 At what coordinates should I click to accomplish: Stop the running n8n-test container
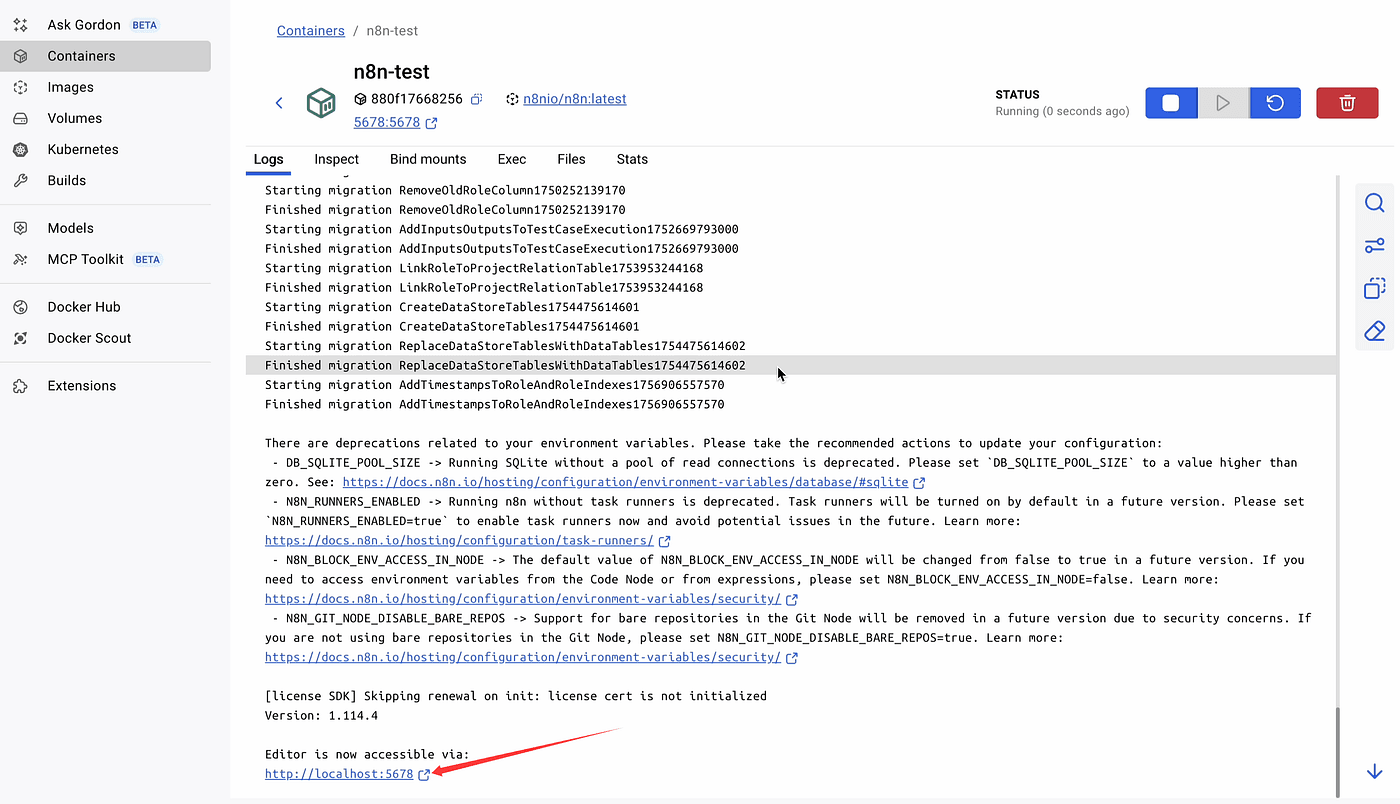point(1171,103)
